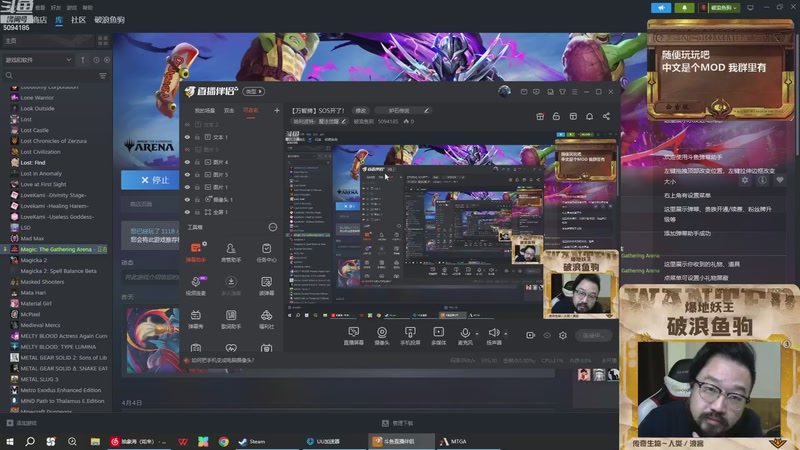Open 任务中心 tool in 直播伴侣
Image resolution: width=800 pixels, height=450 pixels.
(266, 252)
